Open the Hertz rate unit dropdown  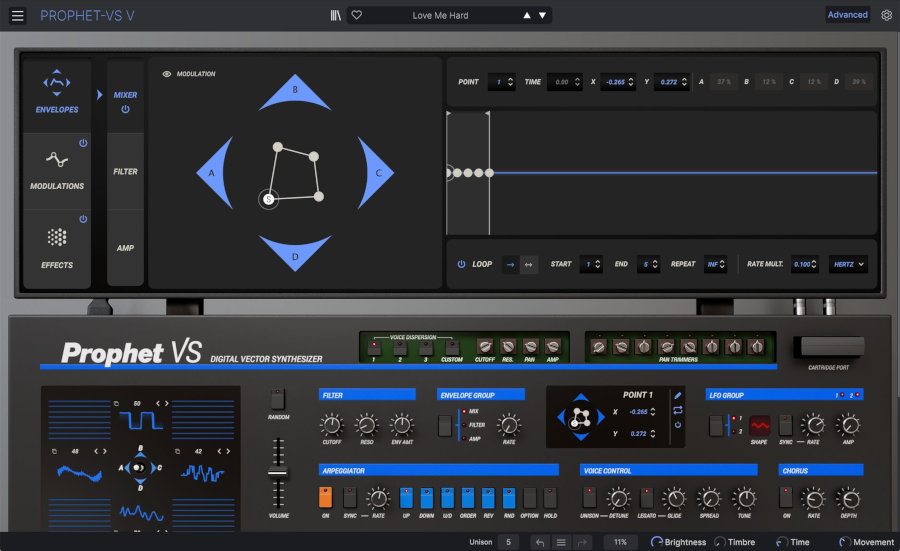click(x=848, y=264)
